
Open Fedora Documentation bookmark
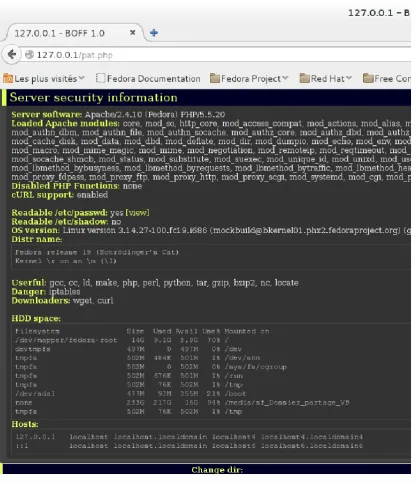pyautogui.click(x=148, y=79)
